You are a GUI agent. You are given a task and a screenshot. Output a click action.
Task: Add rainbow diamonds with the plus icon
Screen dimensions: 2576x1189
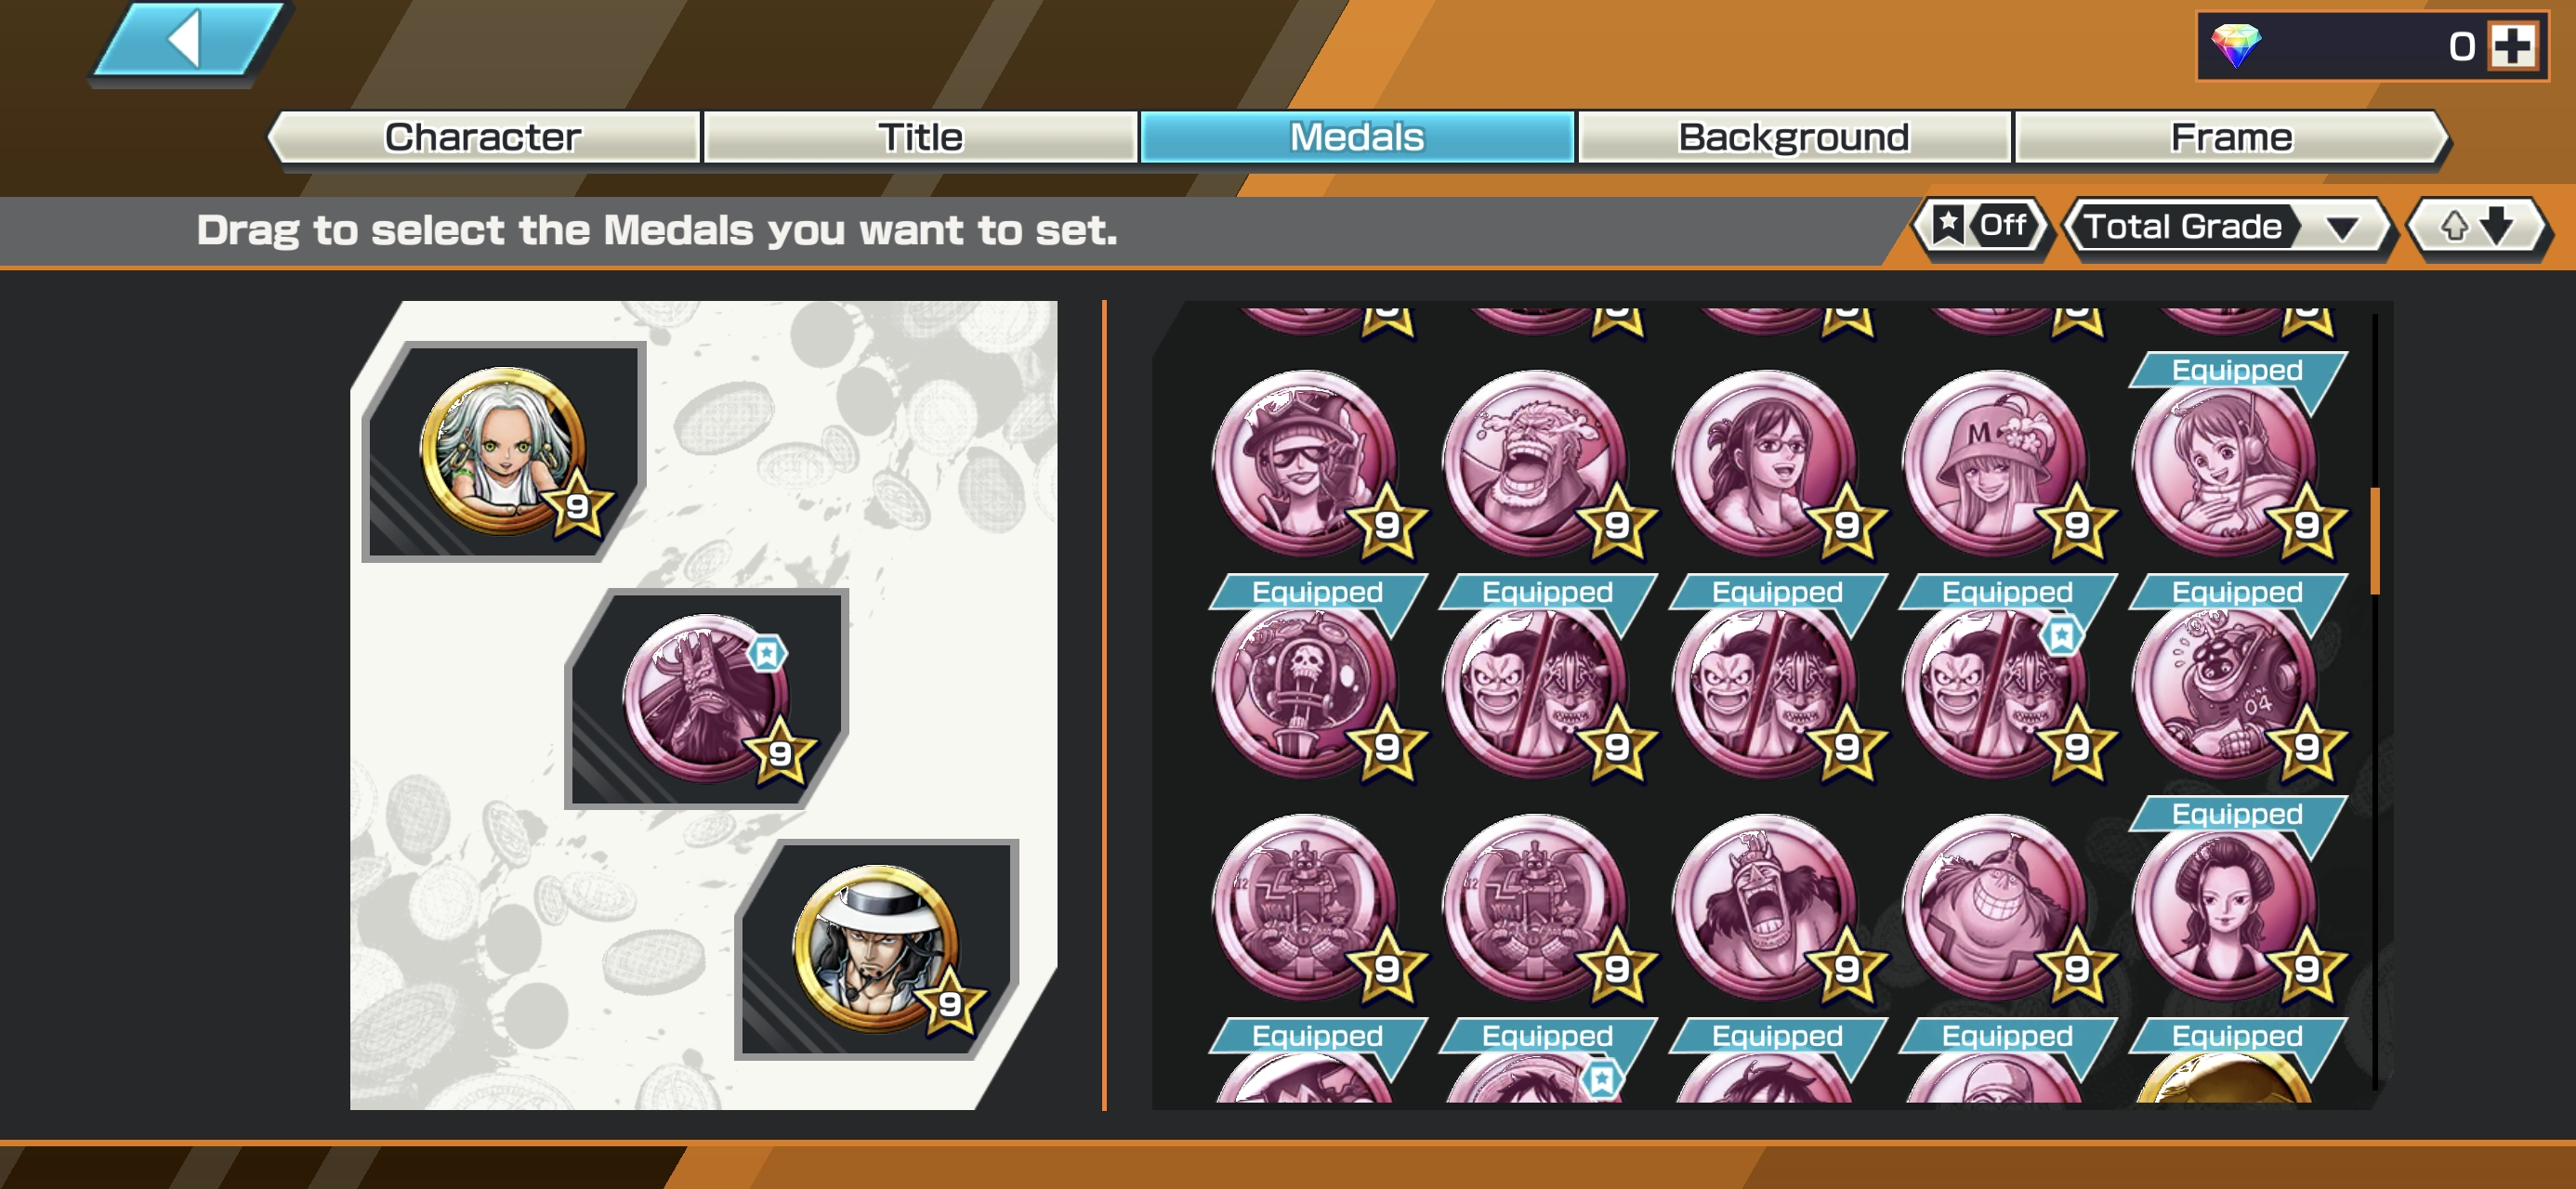point(2512,46)
